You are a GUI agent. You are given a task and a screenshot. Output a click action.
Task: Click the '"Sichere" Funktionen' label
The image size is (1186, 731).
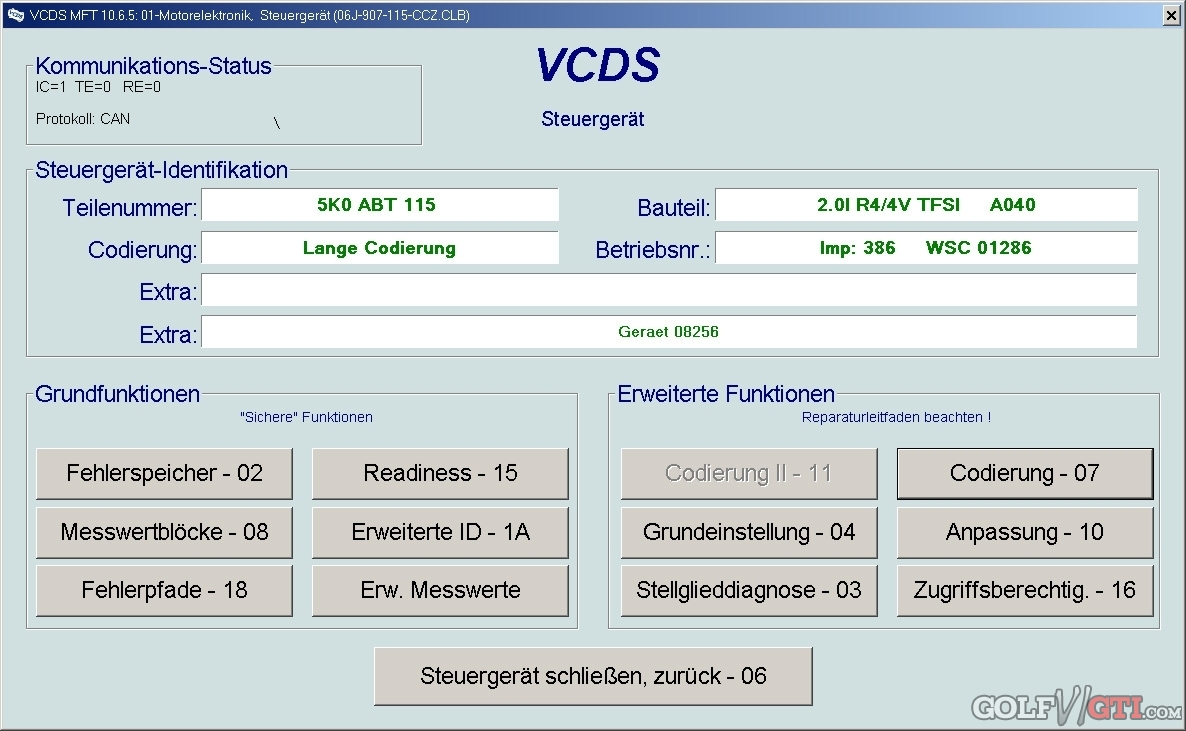click(306, 417)
